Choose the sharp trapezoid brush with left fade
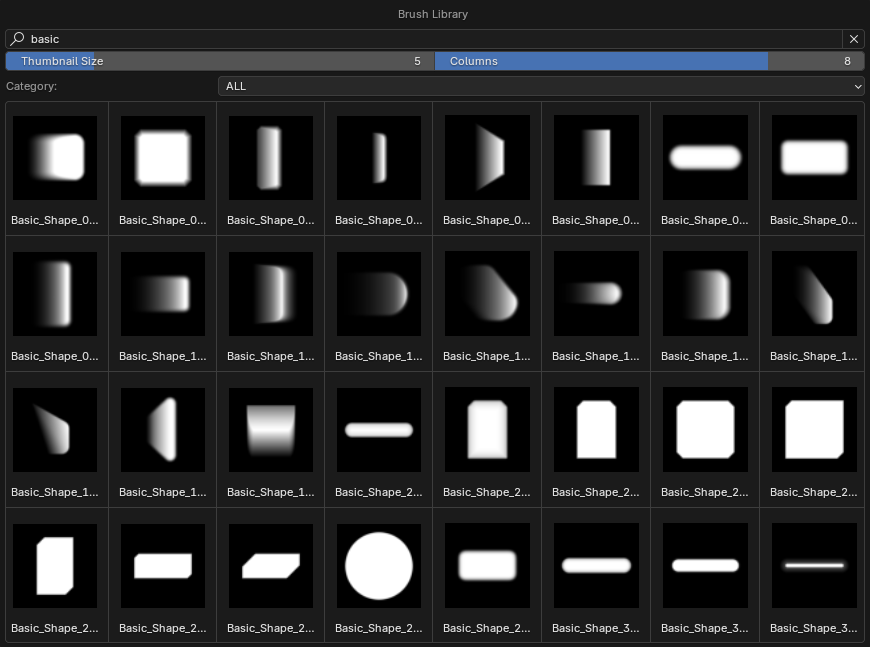This screenshot has width=870, height=647. (487, 157)
